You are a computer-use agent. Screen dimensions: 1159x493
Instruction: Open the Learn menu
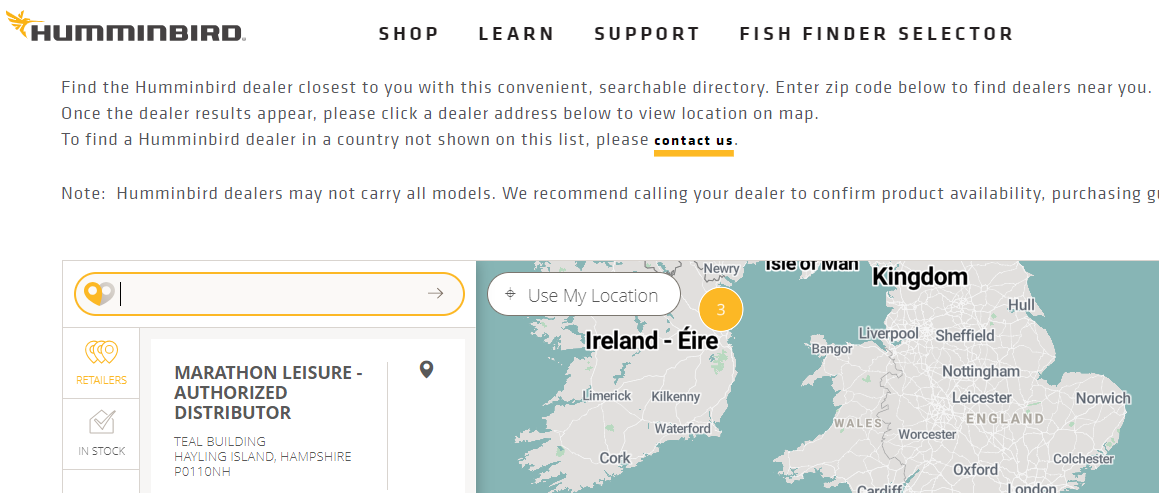516,34
